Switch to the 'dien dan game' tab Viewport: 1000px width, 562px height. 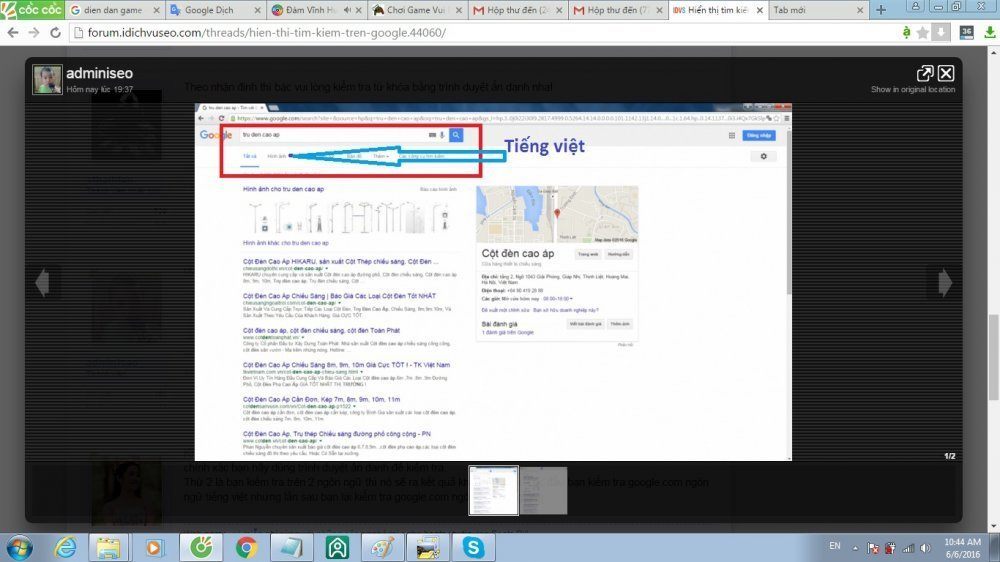pyautogui.click(x=113, y=10)
